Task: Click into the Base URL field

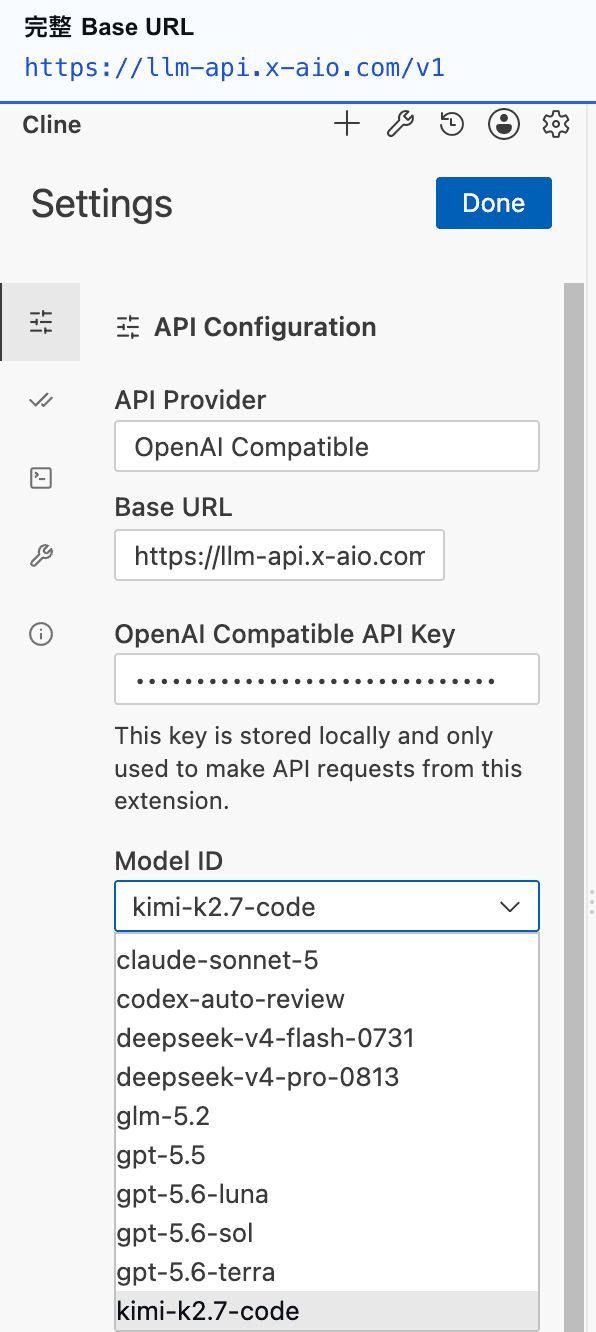Action: point(279,556)
